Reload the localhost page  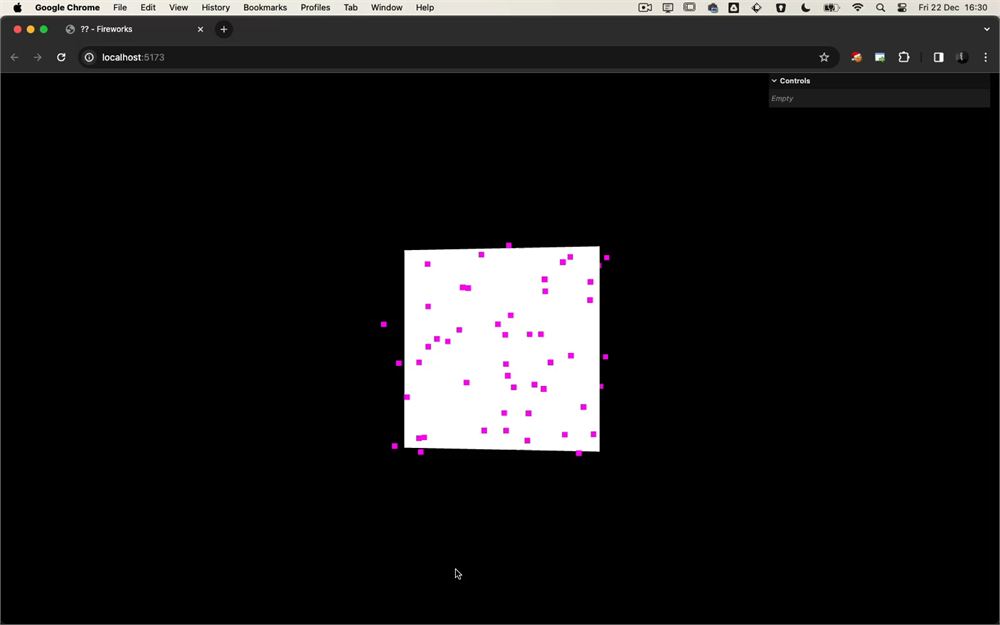[61, 57]
